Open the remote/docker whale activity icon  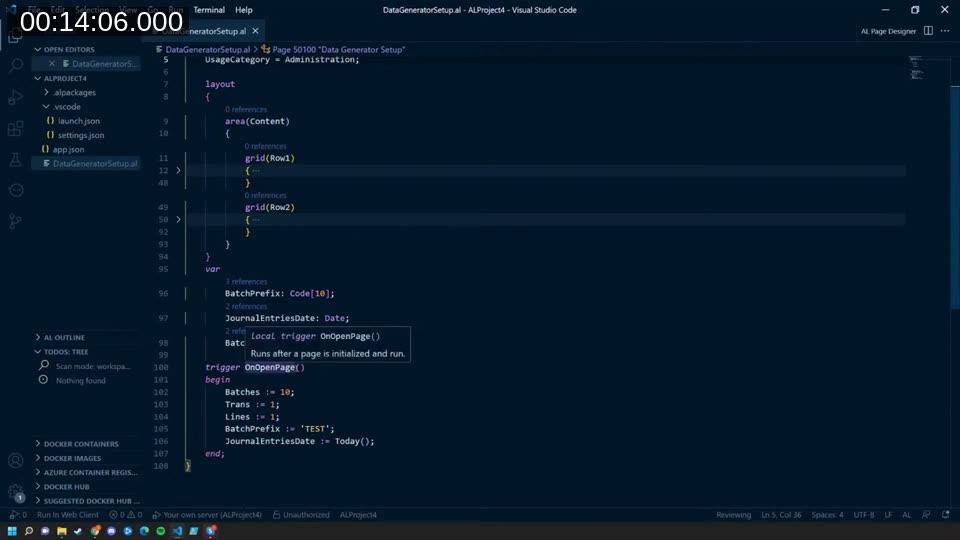click(x=16, y=190)
